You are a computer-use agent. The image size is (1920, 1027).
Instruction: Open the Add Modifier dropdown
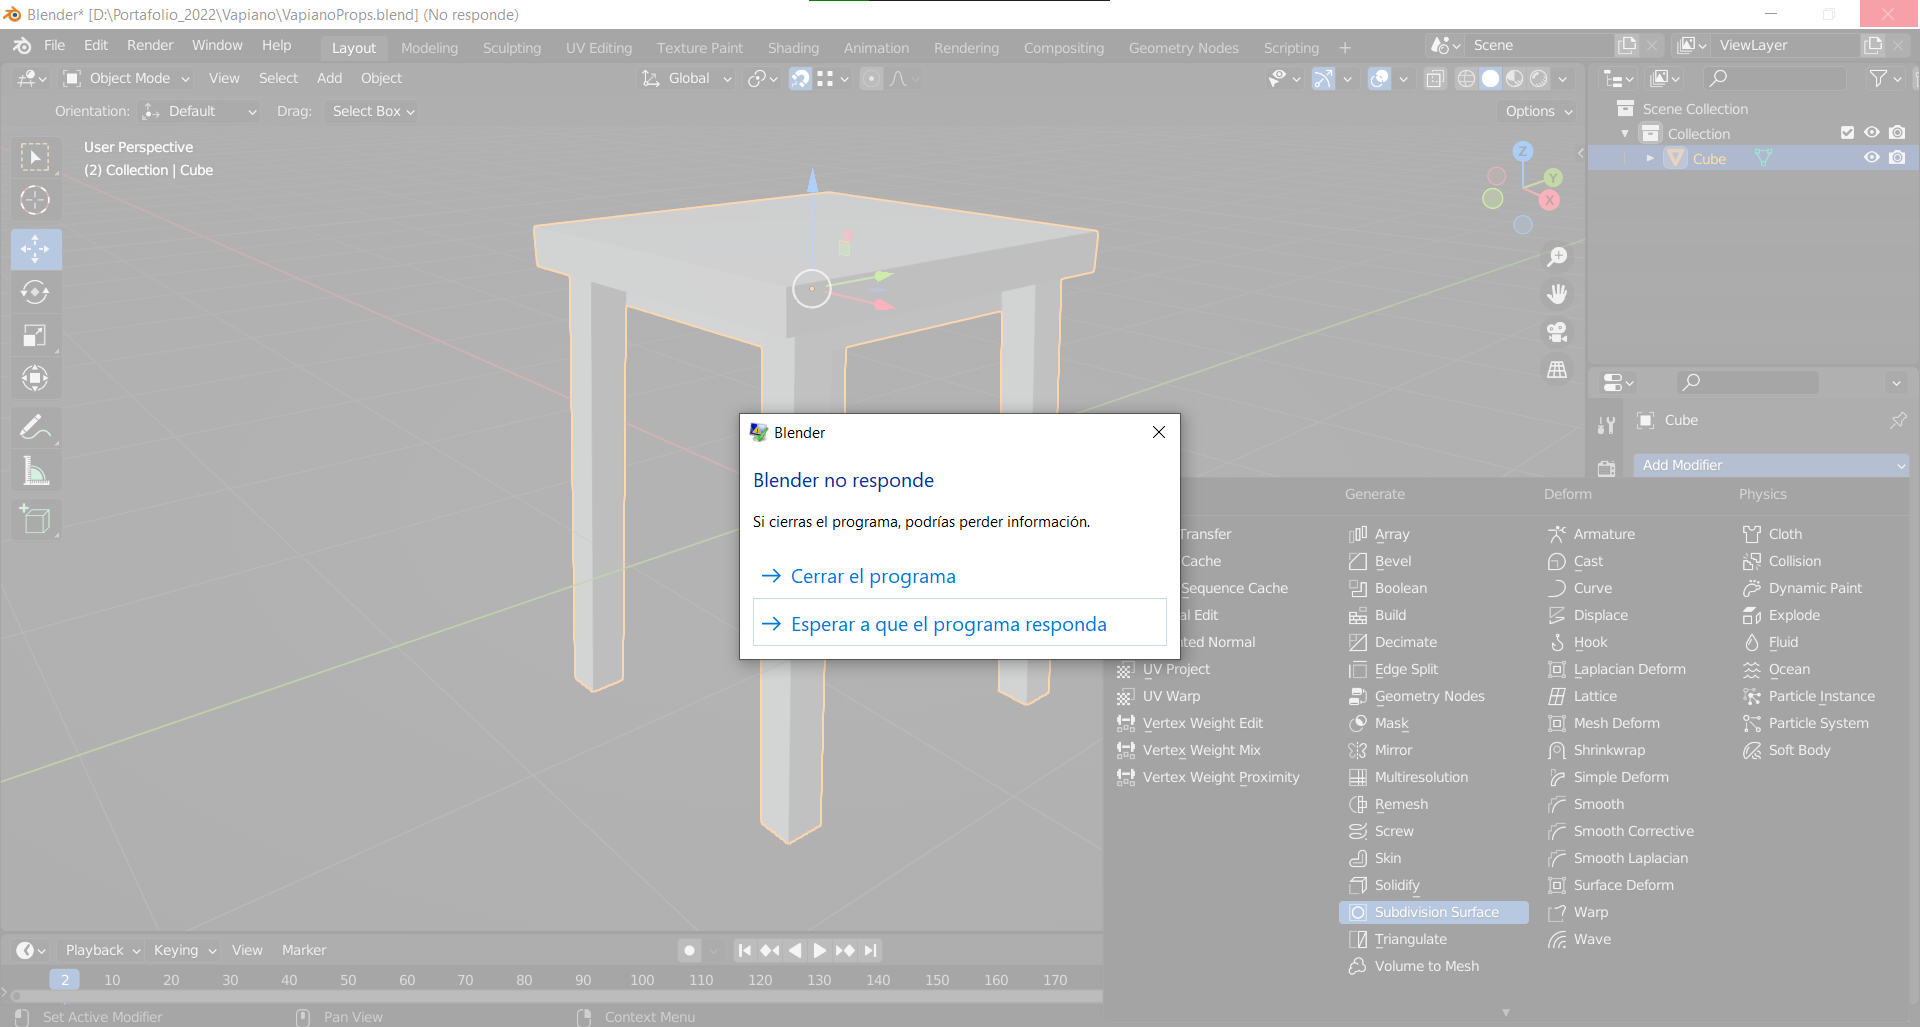point(1771,465)
